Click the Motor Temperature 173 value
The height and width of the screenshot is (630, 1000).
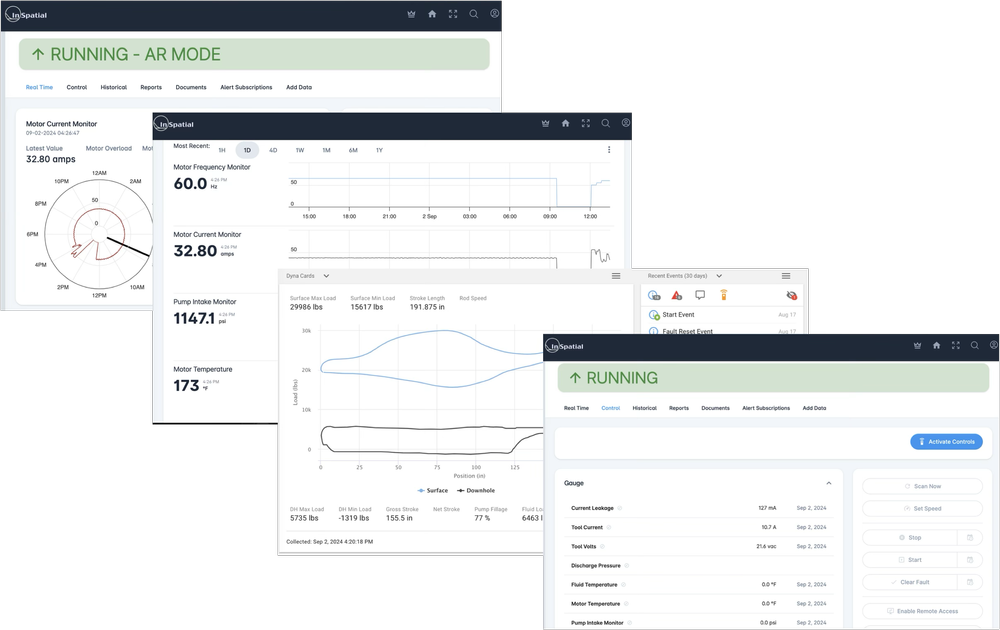(x=186, y=386)
